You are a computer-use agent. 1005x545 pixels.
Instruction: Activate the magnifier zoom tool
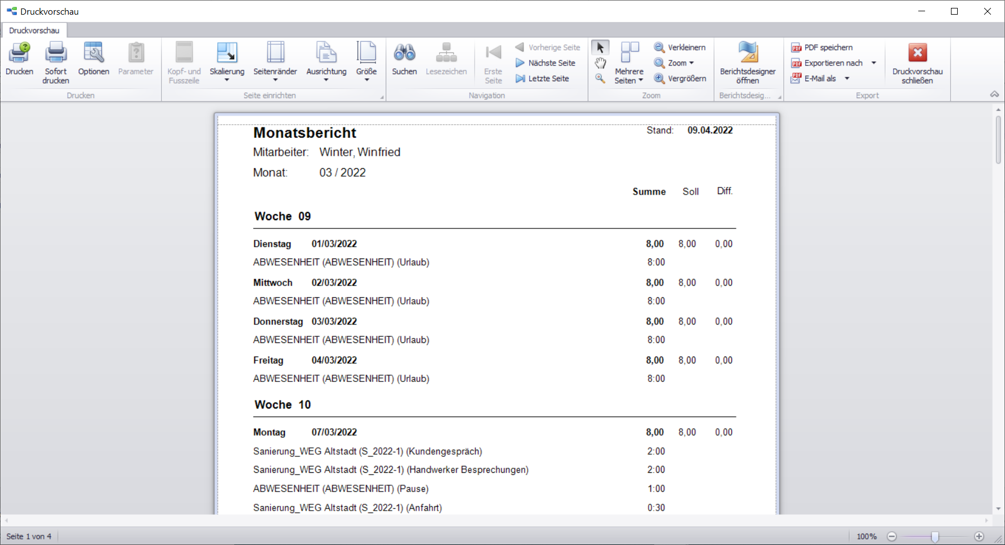click(600, 79)
